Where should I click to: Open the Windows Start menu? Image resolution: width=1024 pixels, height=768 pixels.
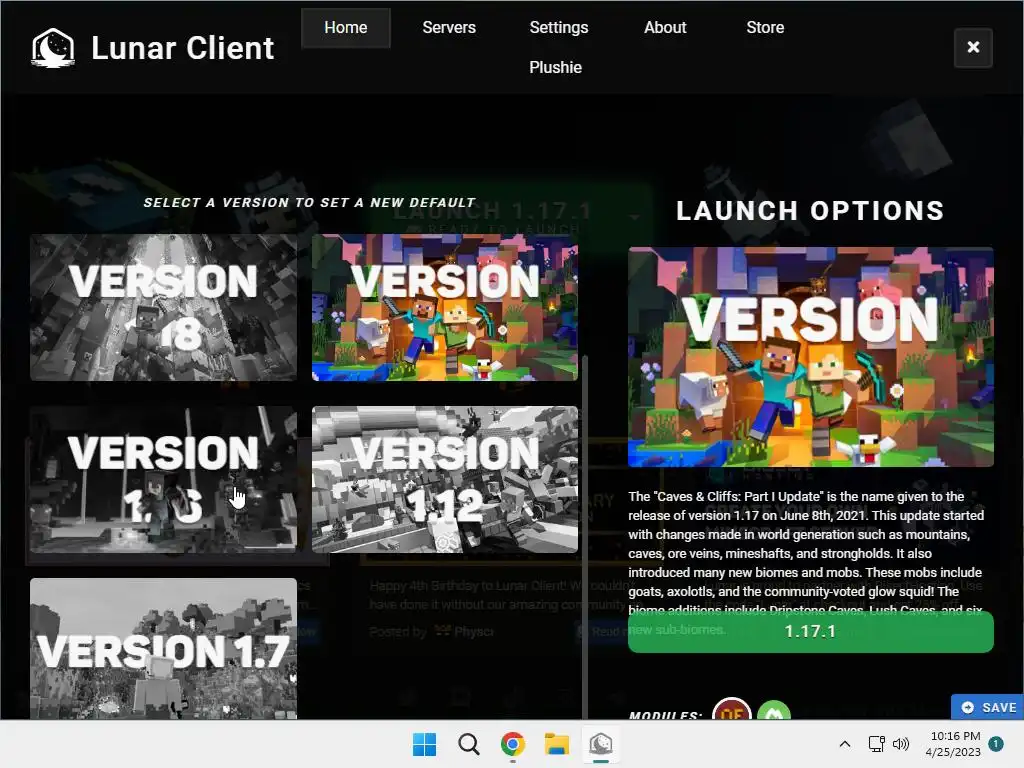pos(424,744)
